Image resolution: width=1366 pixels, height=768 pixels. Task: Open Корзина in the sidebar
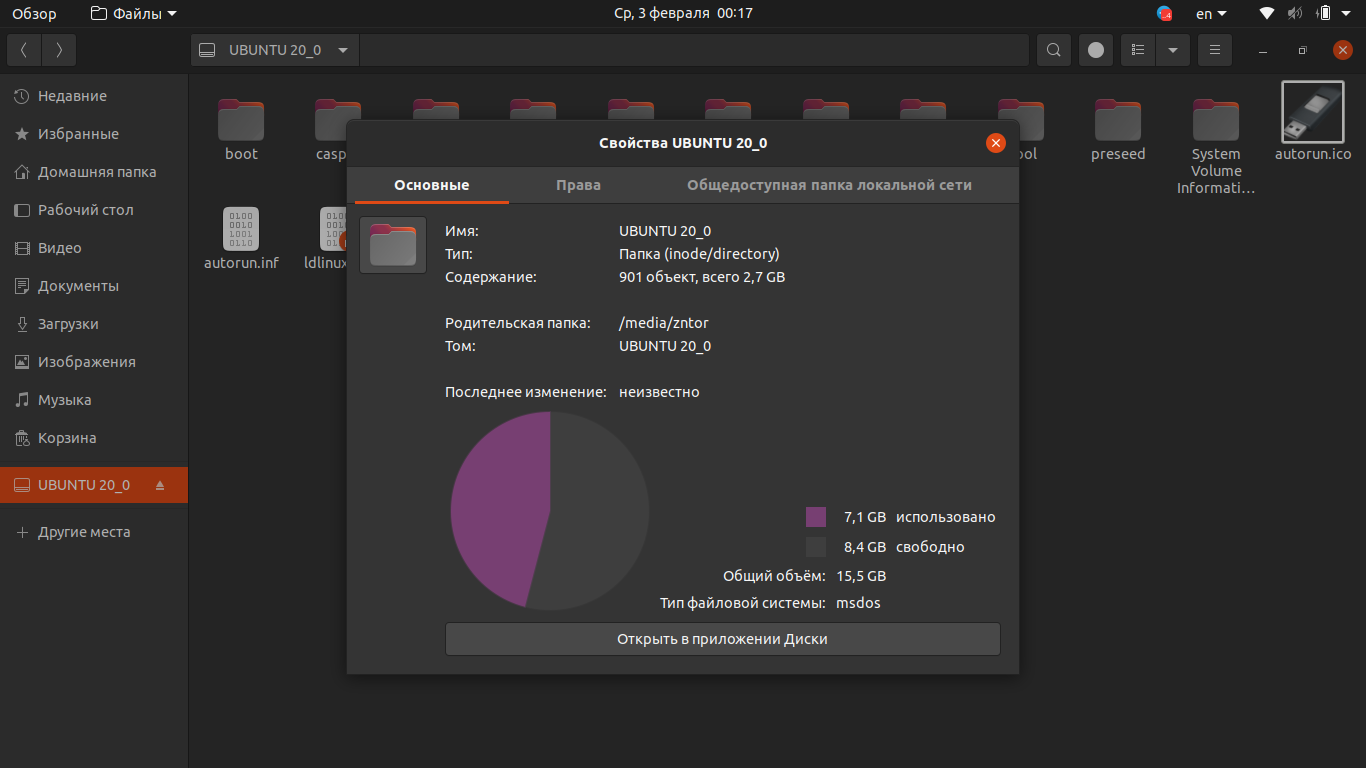[67, 438]
